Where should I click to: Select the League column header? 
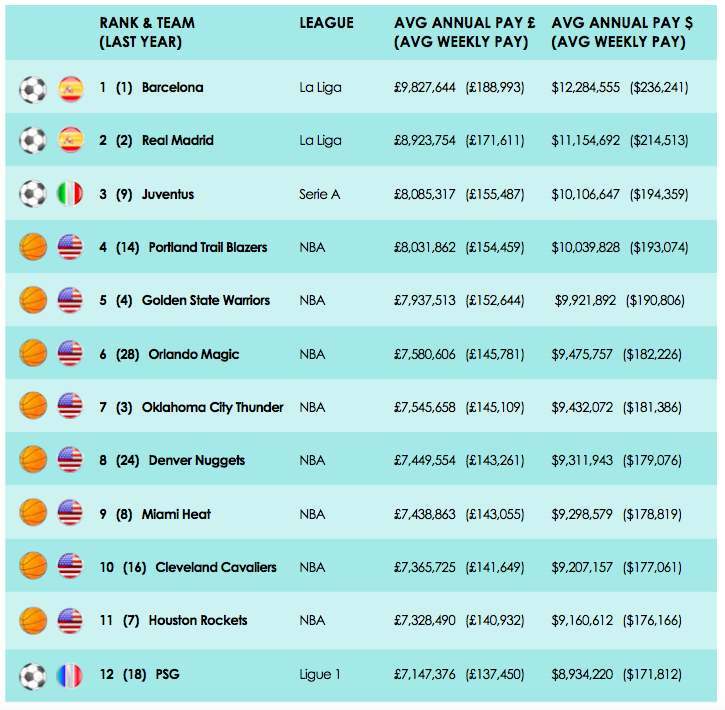coord(326,23)
